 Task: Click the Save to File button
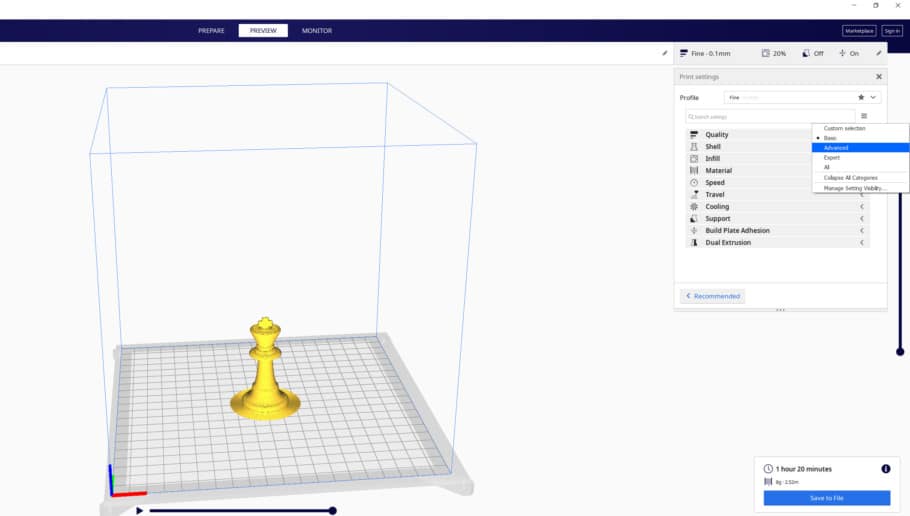click(x=826, y=498)
